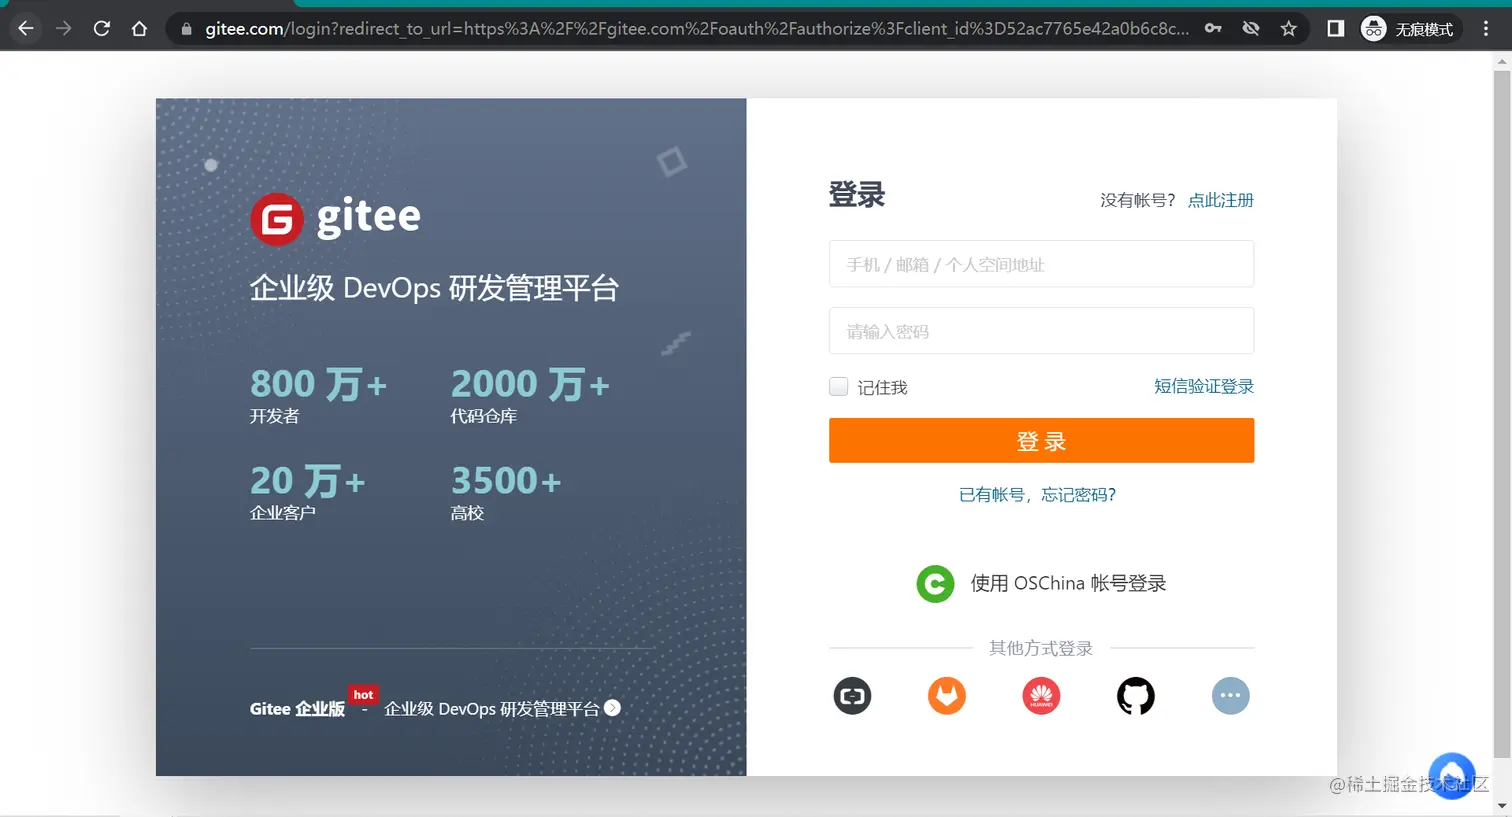Reload the Gitee login page

pos(102,29)
